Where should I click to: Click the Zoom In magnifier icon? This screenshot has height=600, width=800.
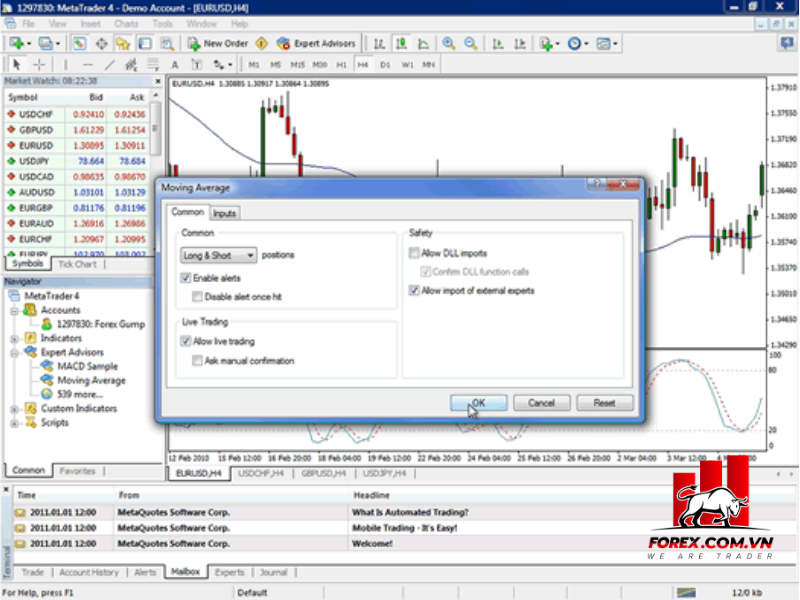pyautogui.click(x=448, y=44)
